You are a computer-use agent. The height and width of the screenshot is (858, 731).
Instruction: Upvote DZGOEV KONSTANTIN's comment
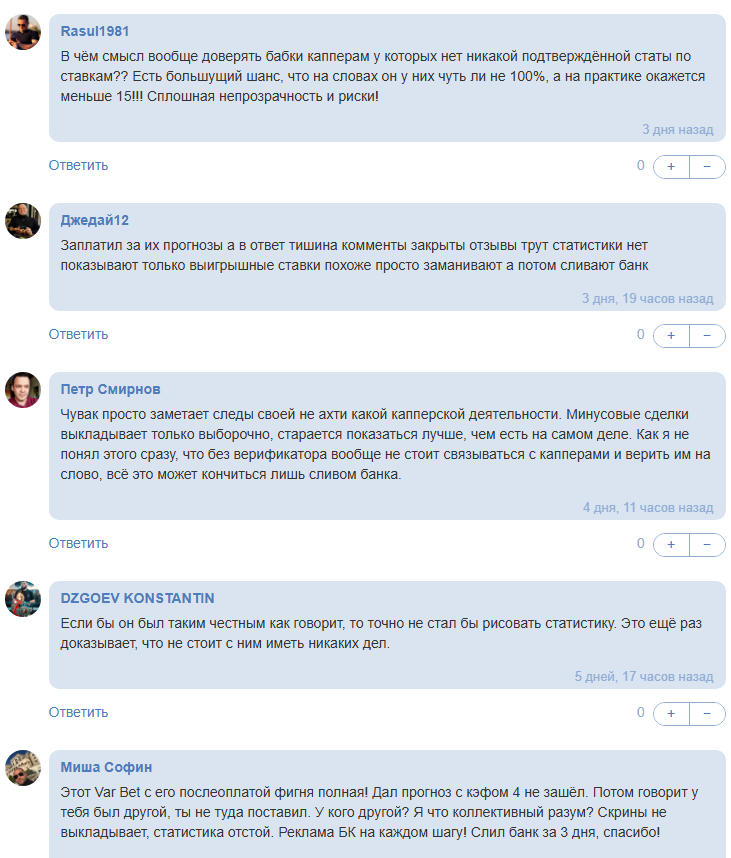click(x=671, y=713)
